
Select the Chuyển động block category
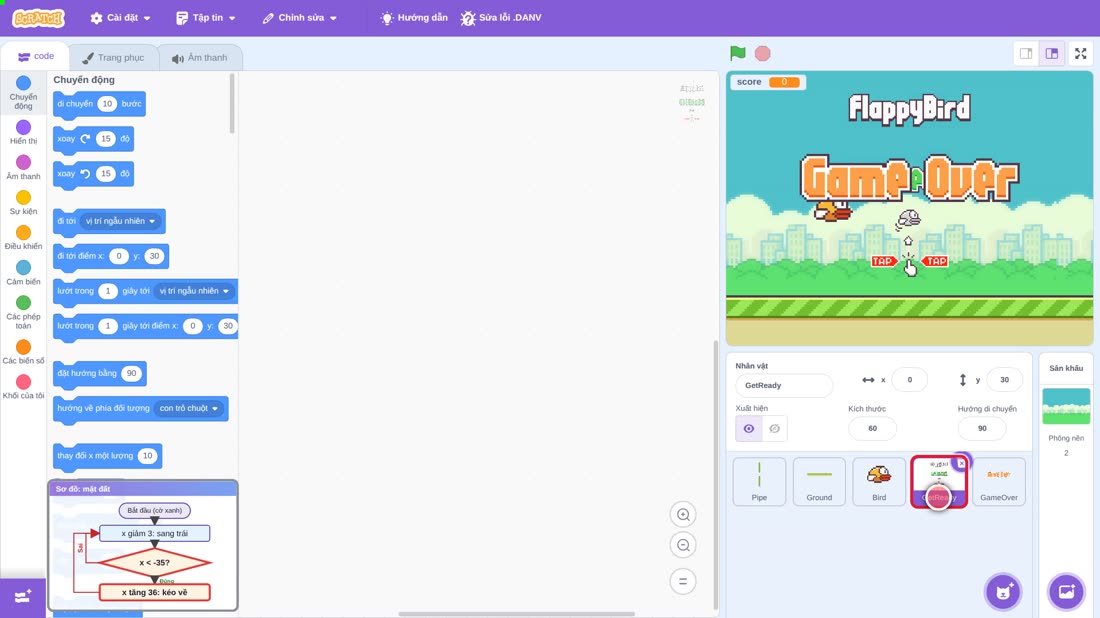point(23,93)
